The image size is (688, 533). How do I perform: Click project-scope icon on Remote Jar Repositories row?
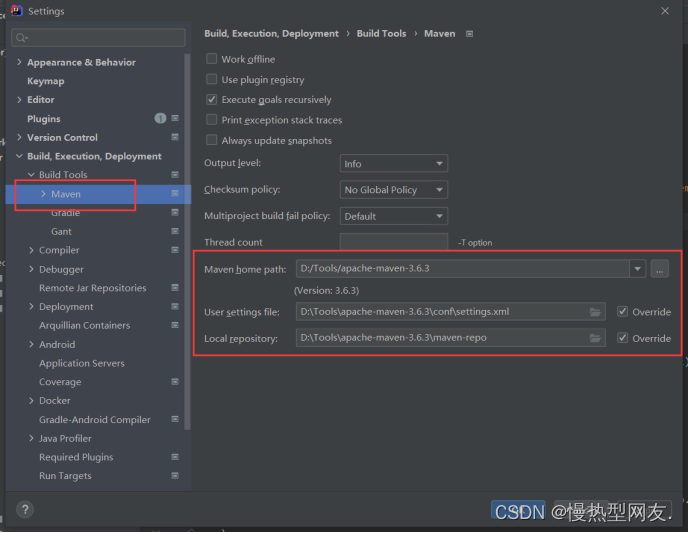coord(175,288)
